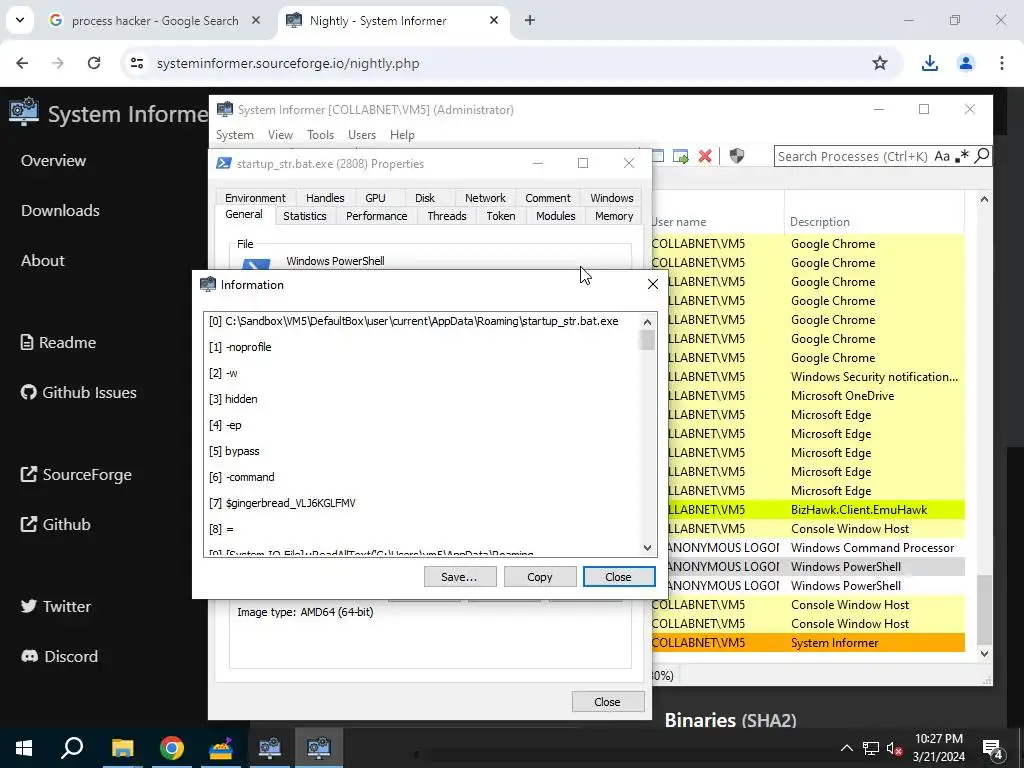
Task: Open the View menu
Action: pyautogui.click(x=280, y=135)
